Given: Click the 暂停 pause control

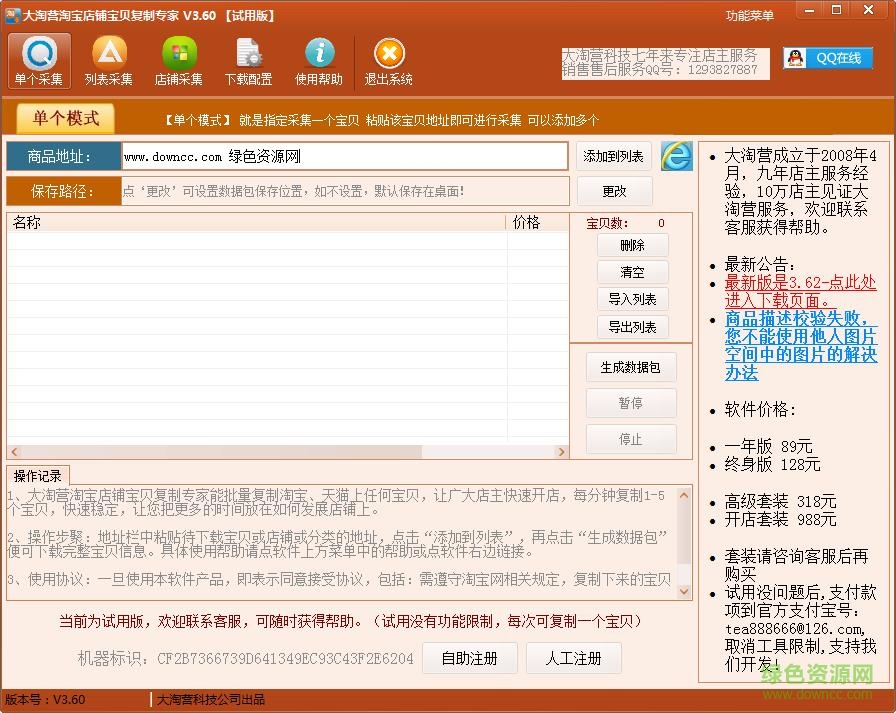Looking at the screenshot, I should pyautogui.click(x=631, y=403).
